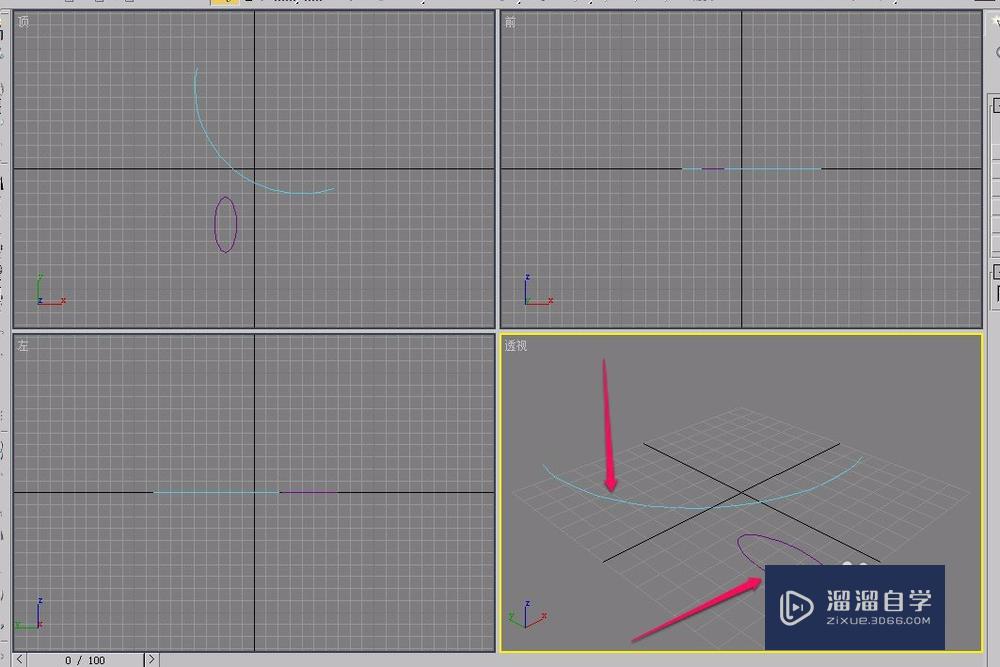Select the cyan line in the Front viewport
Image resolution: width=1000 pixels, height=667 pixels.
[773, 169]
